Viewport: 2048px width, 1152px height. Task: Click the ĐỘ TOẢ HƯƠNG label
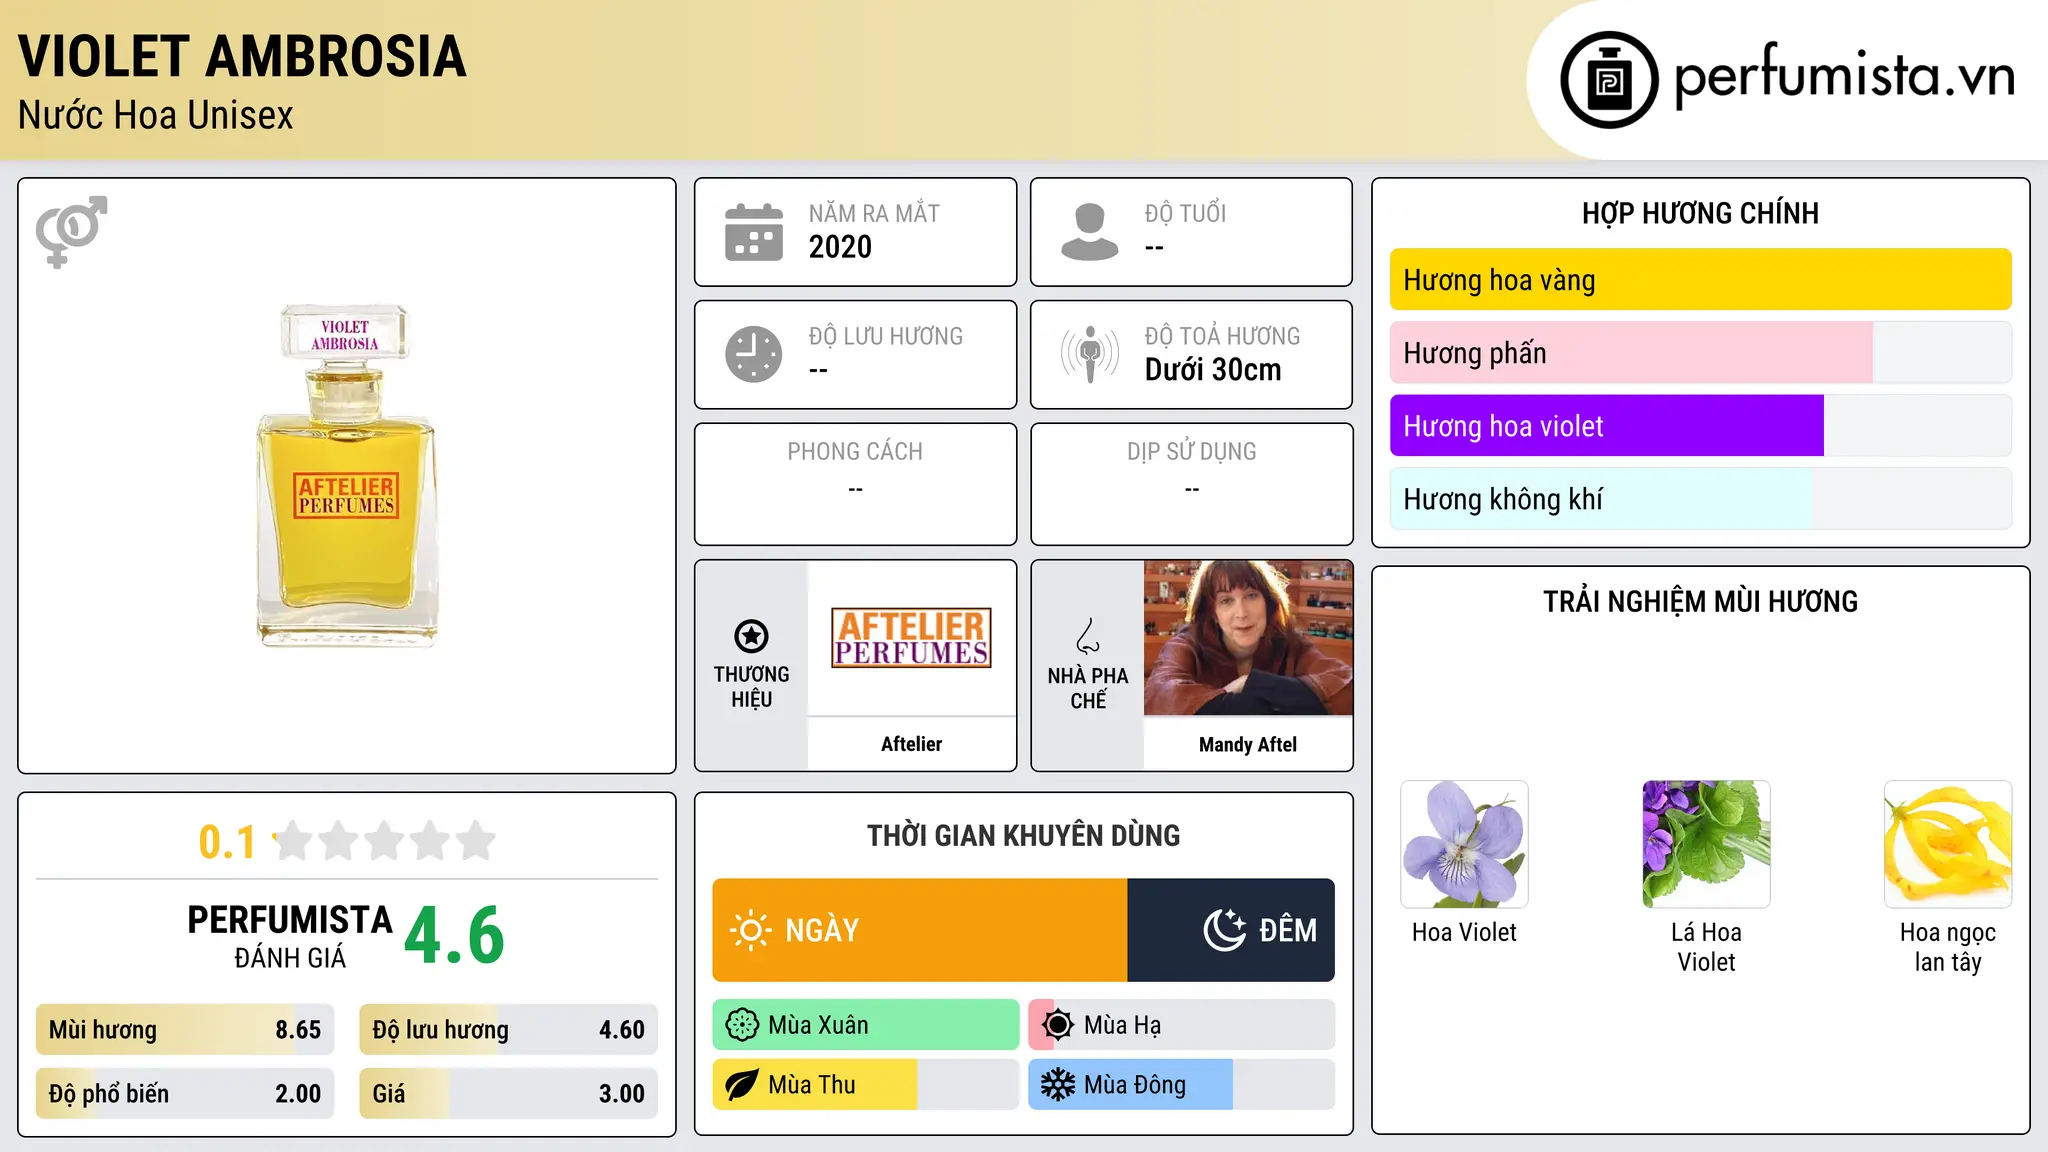pos(1222,336)
